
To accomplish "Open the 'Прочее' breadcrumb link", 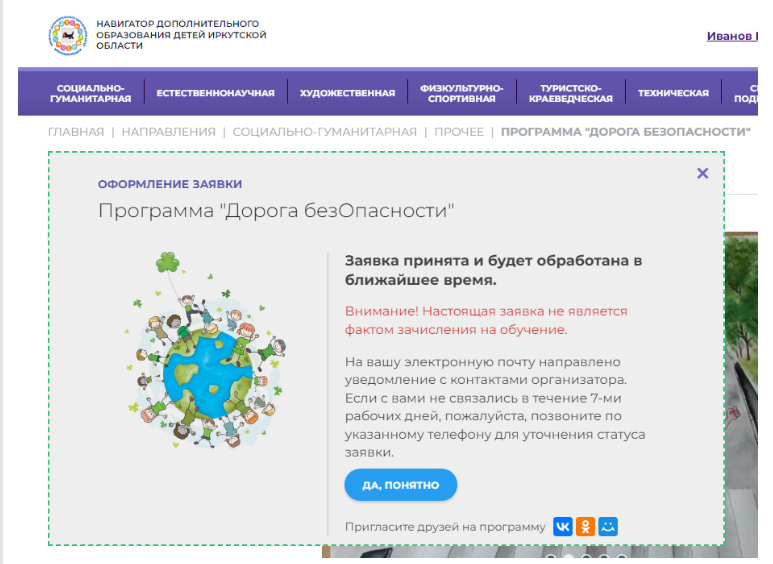I will pyautogui.click(x=459, y=132).
